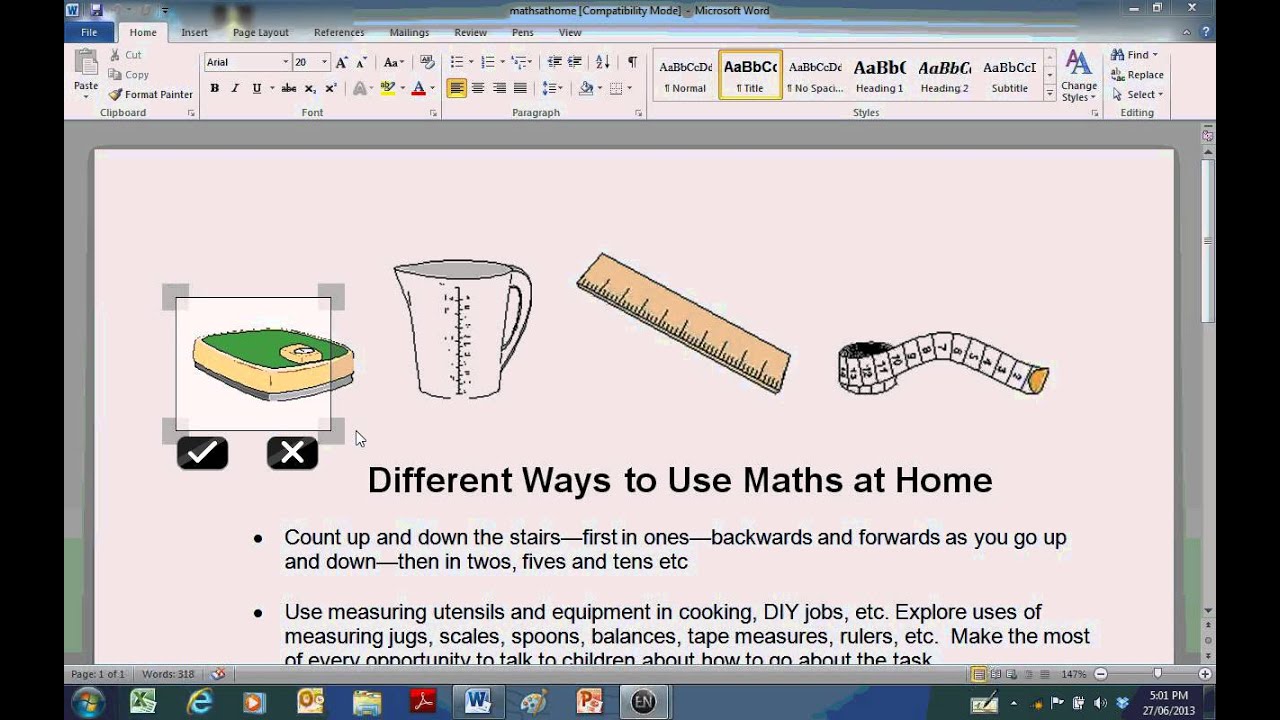Click the zoom slider handle

coord(1157,674)
